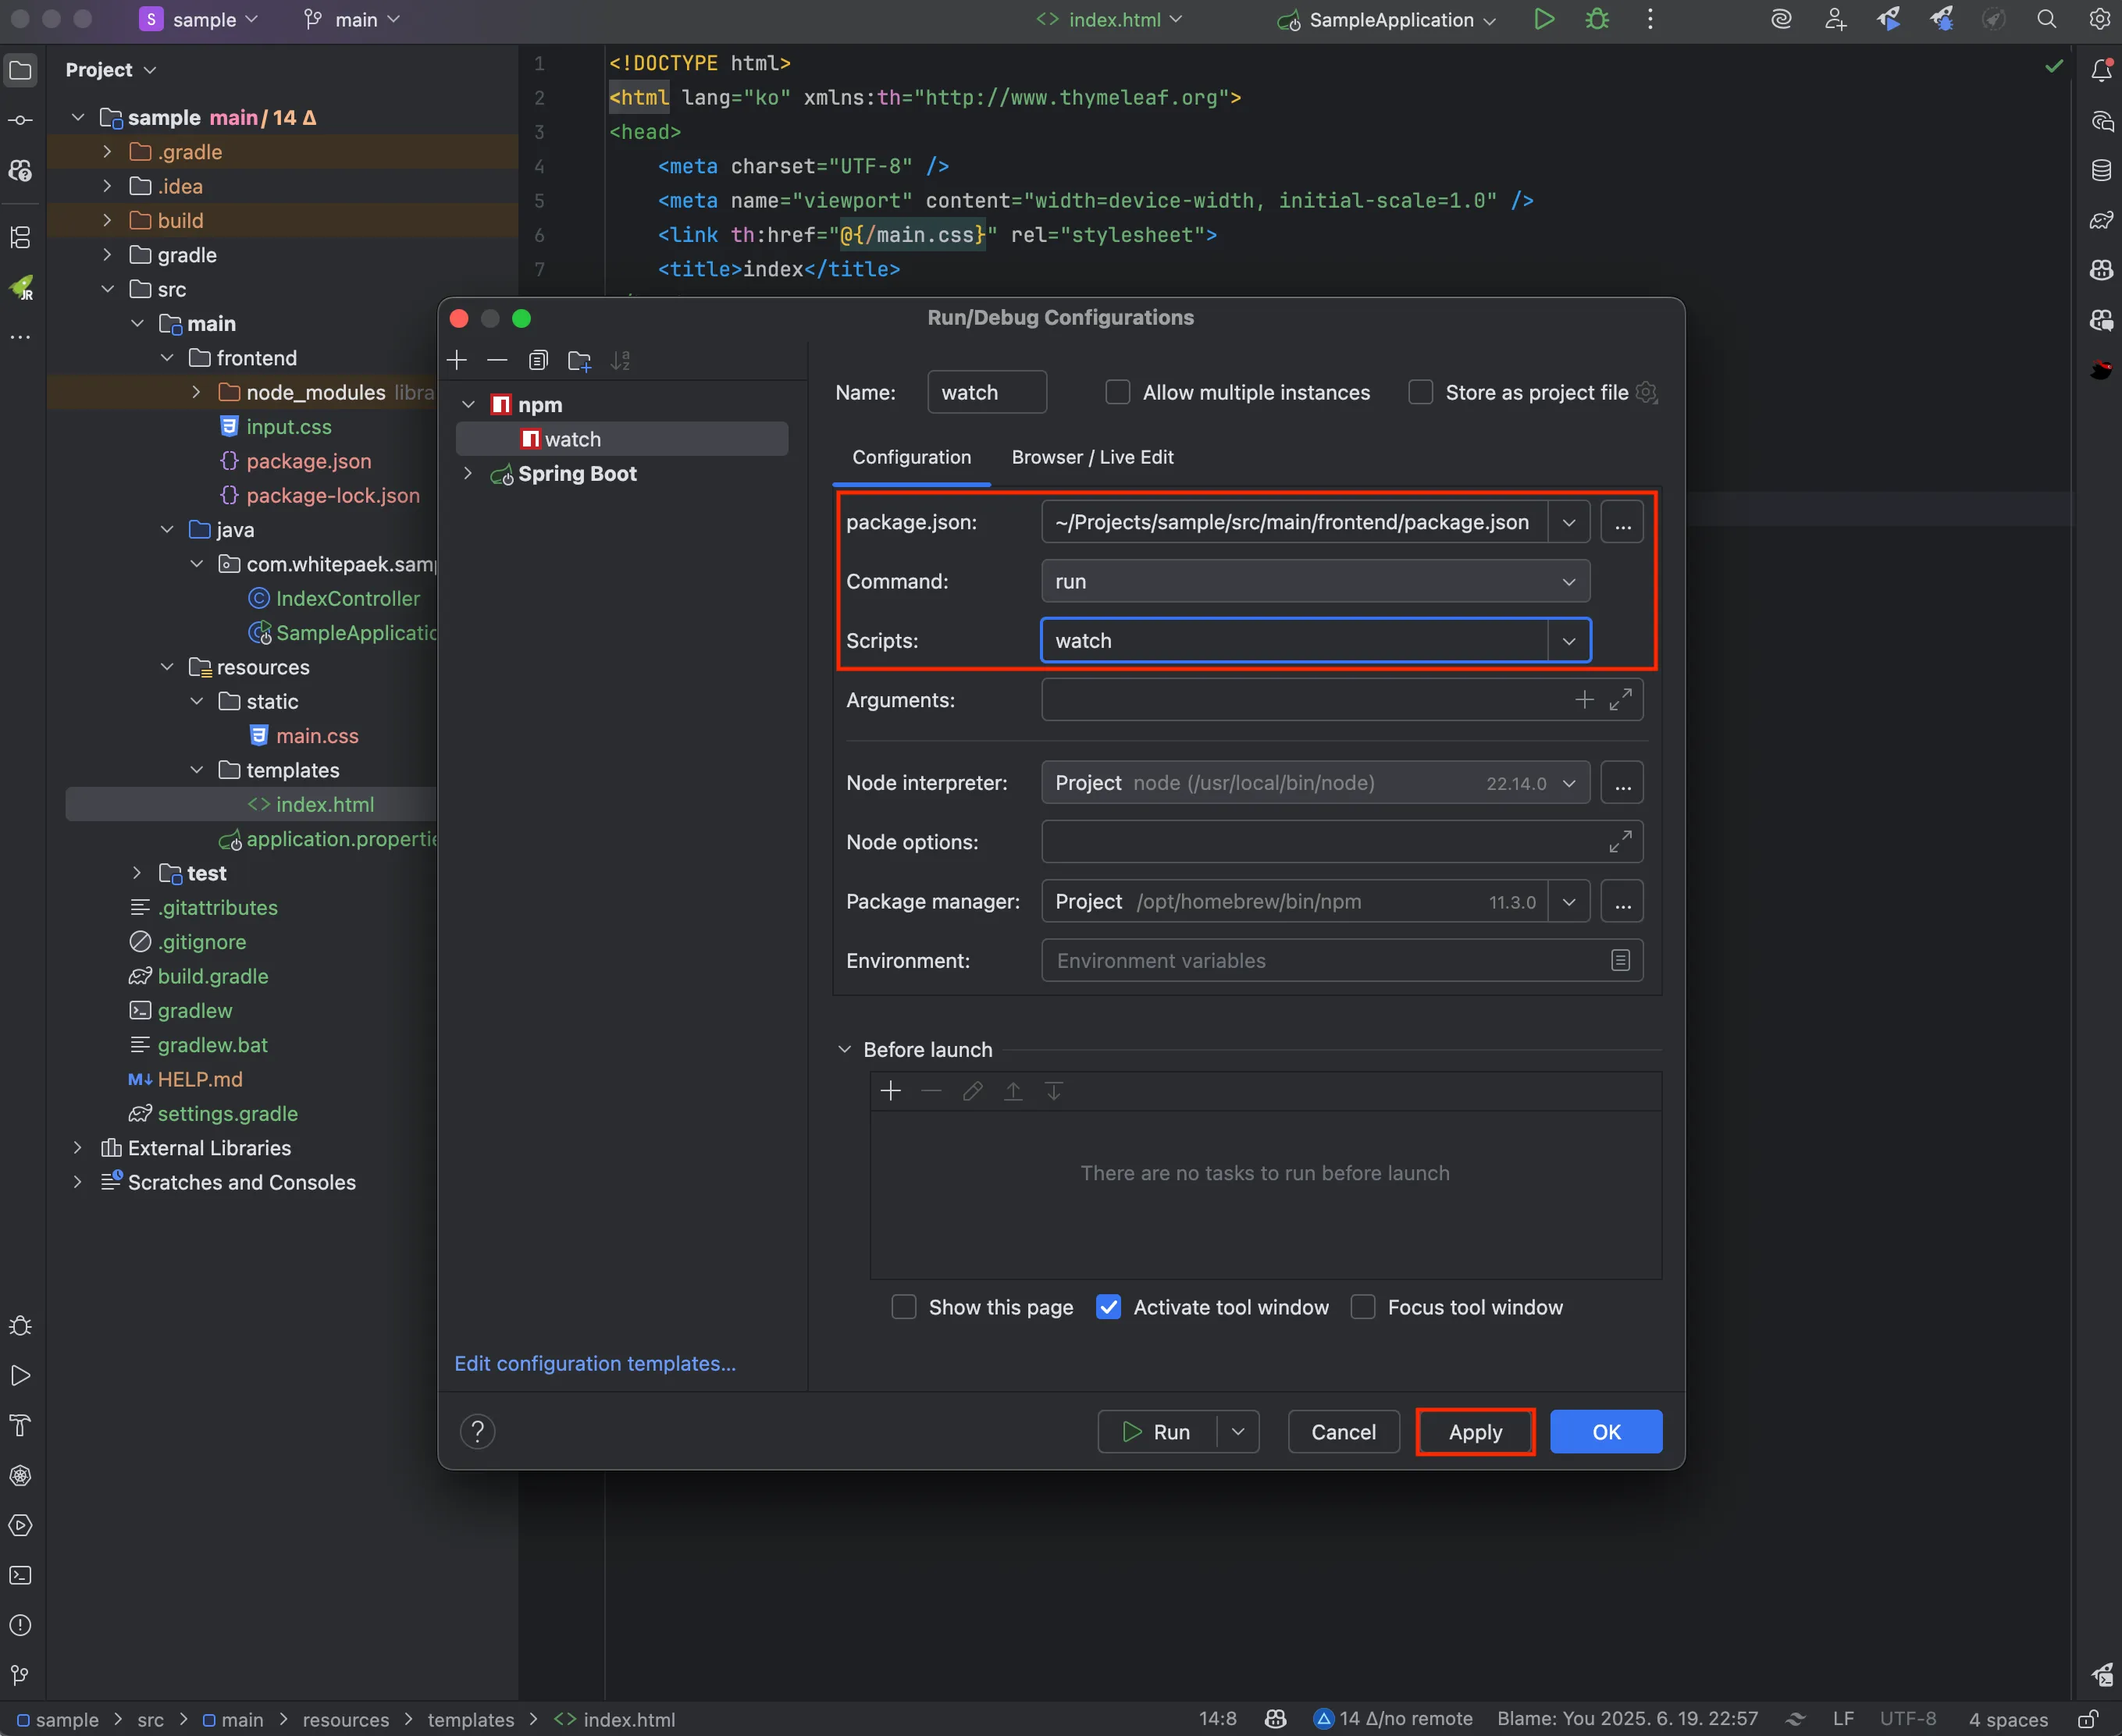The image size is (2122, 1736).
Task: Remove the selected configuration with the minus icon
Action: [x=497, y=360]
